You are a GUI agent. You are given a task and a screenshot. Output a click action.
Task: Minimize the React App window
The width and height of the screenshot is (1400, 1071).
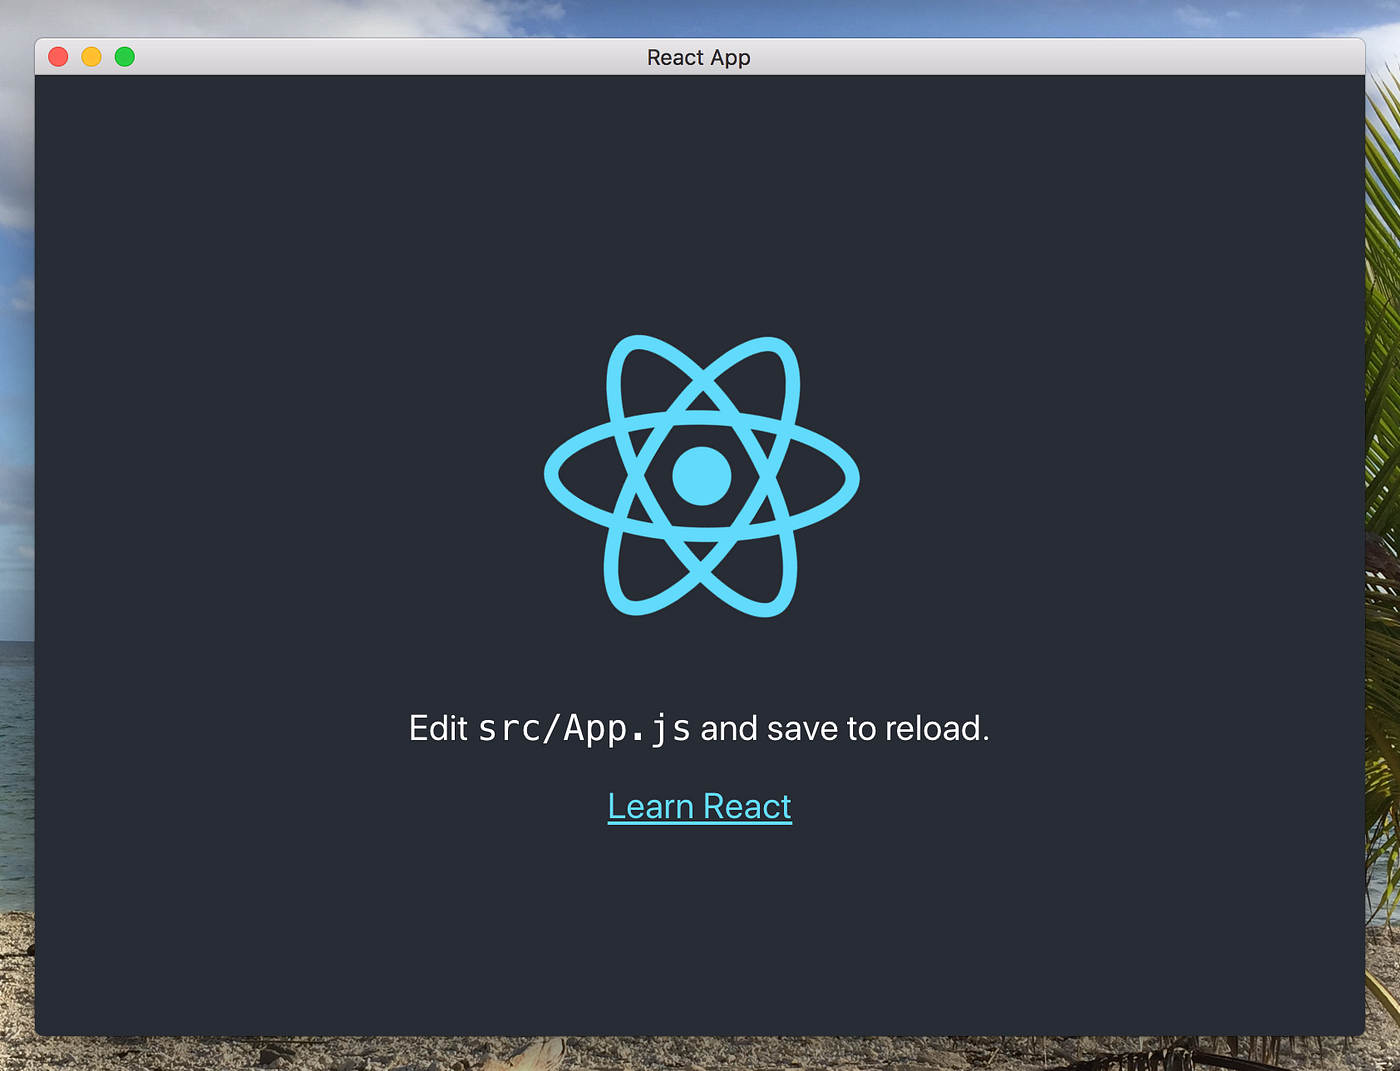pyautogui.click(x=91, y=57)
